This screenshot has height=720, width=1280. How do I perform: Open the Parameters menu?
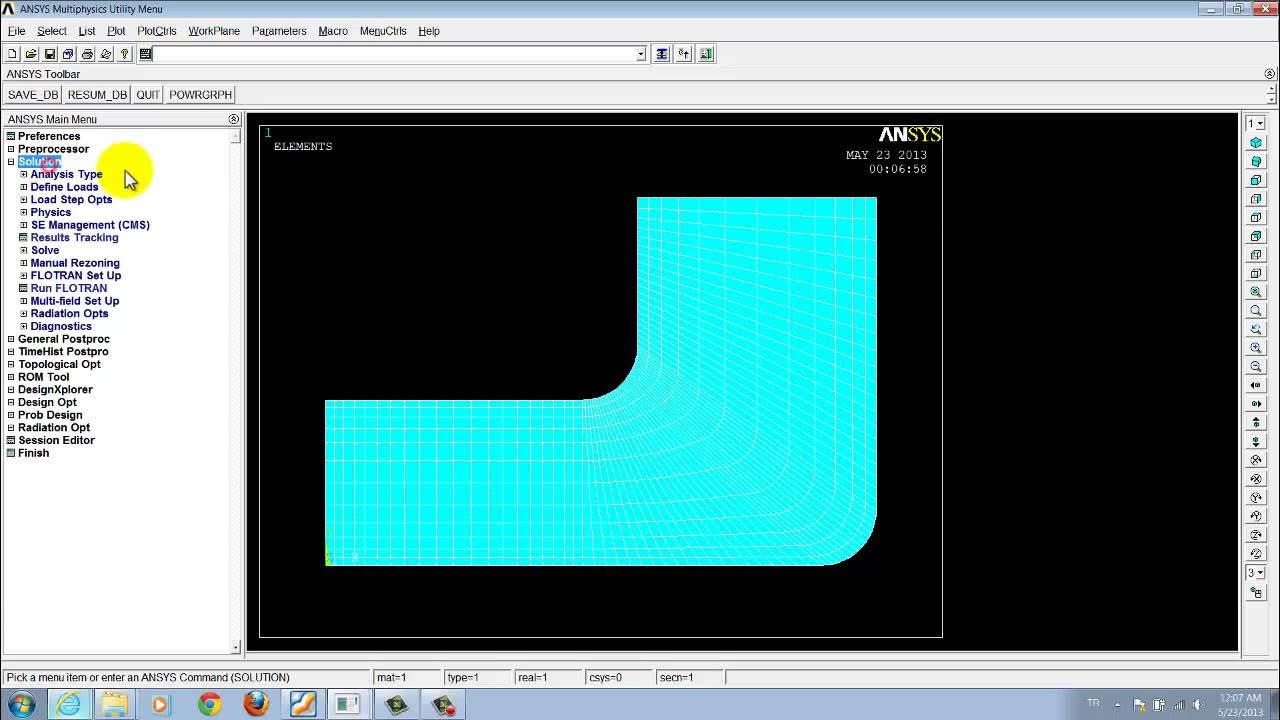coord(279,31)
